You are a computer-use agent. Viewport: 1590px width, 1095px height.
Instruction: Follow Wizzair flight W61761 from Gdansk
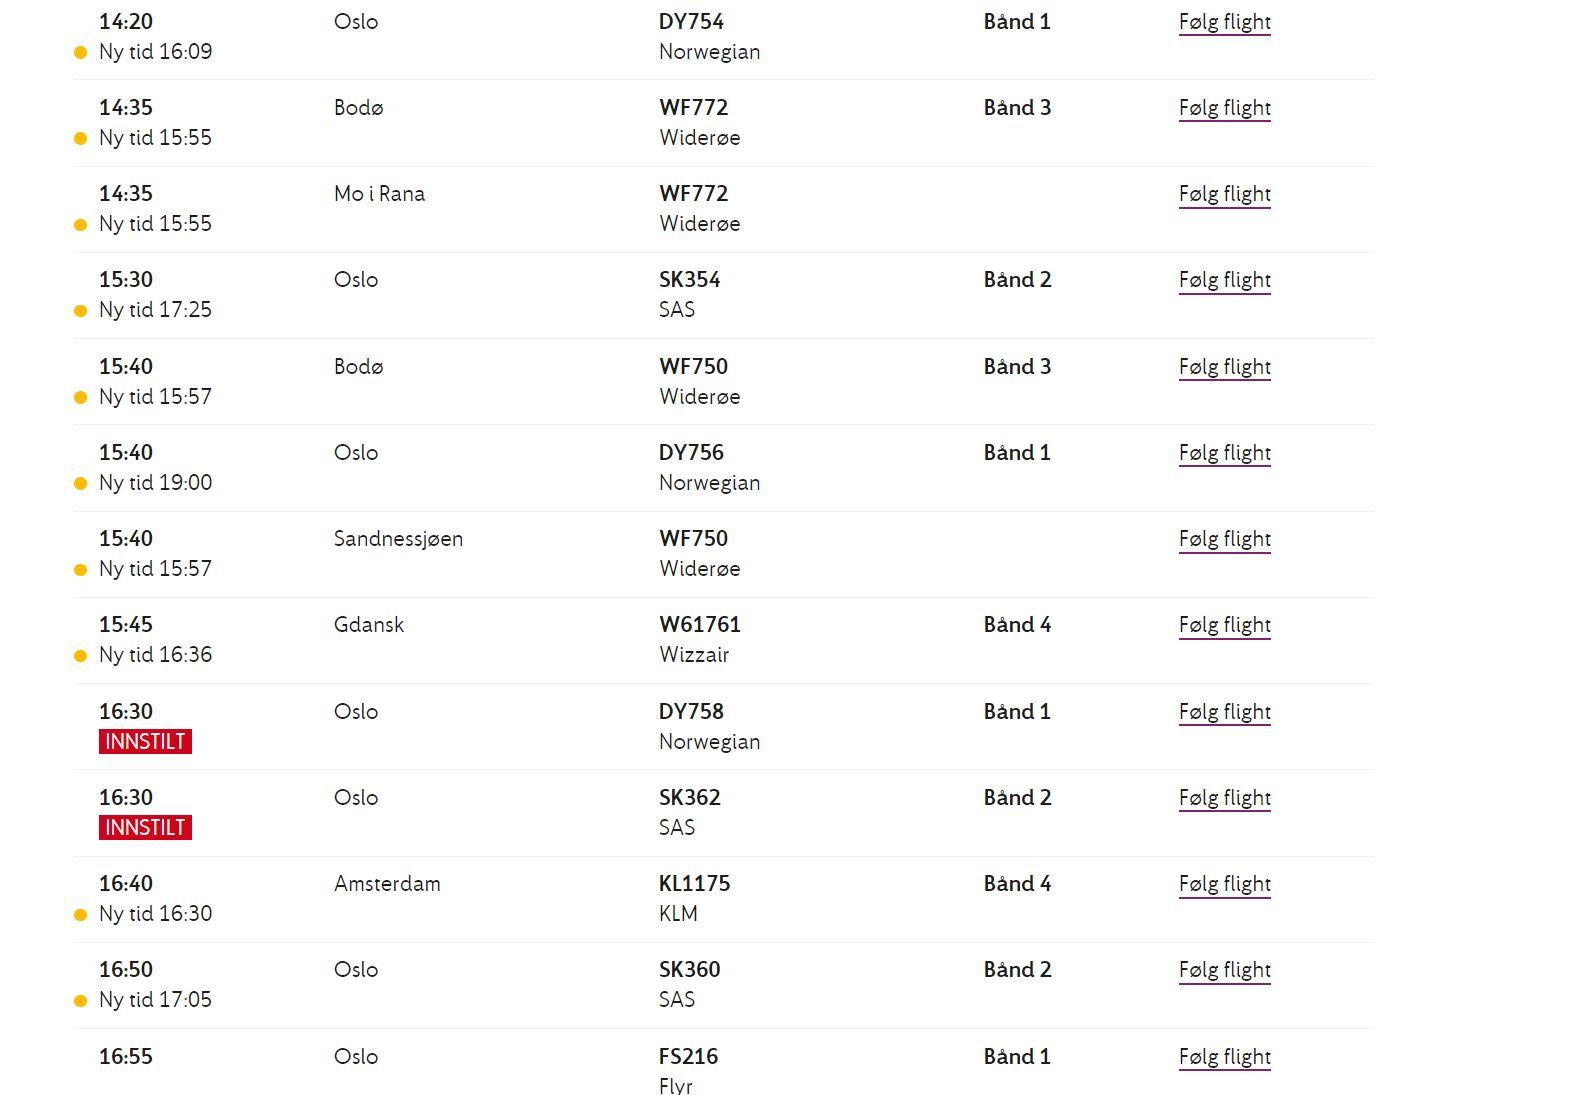tap(1224, 625)
